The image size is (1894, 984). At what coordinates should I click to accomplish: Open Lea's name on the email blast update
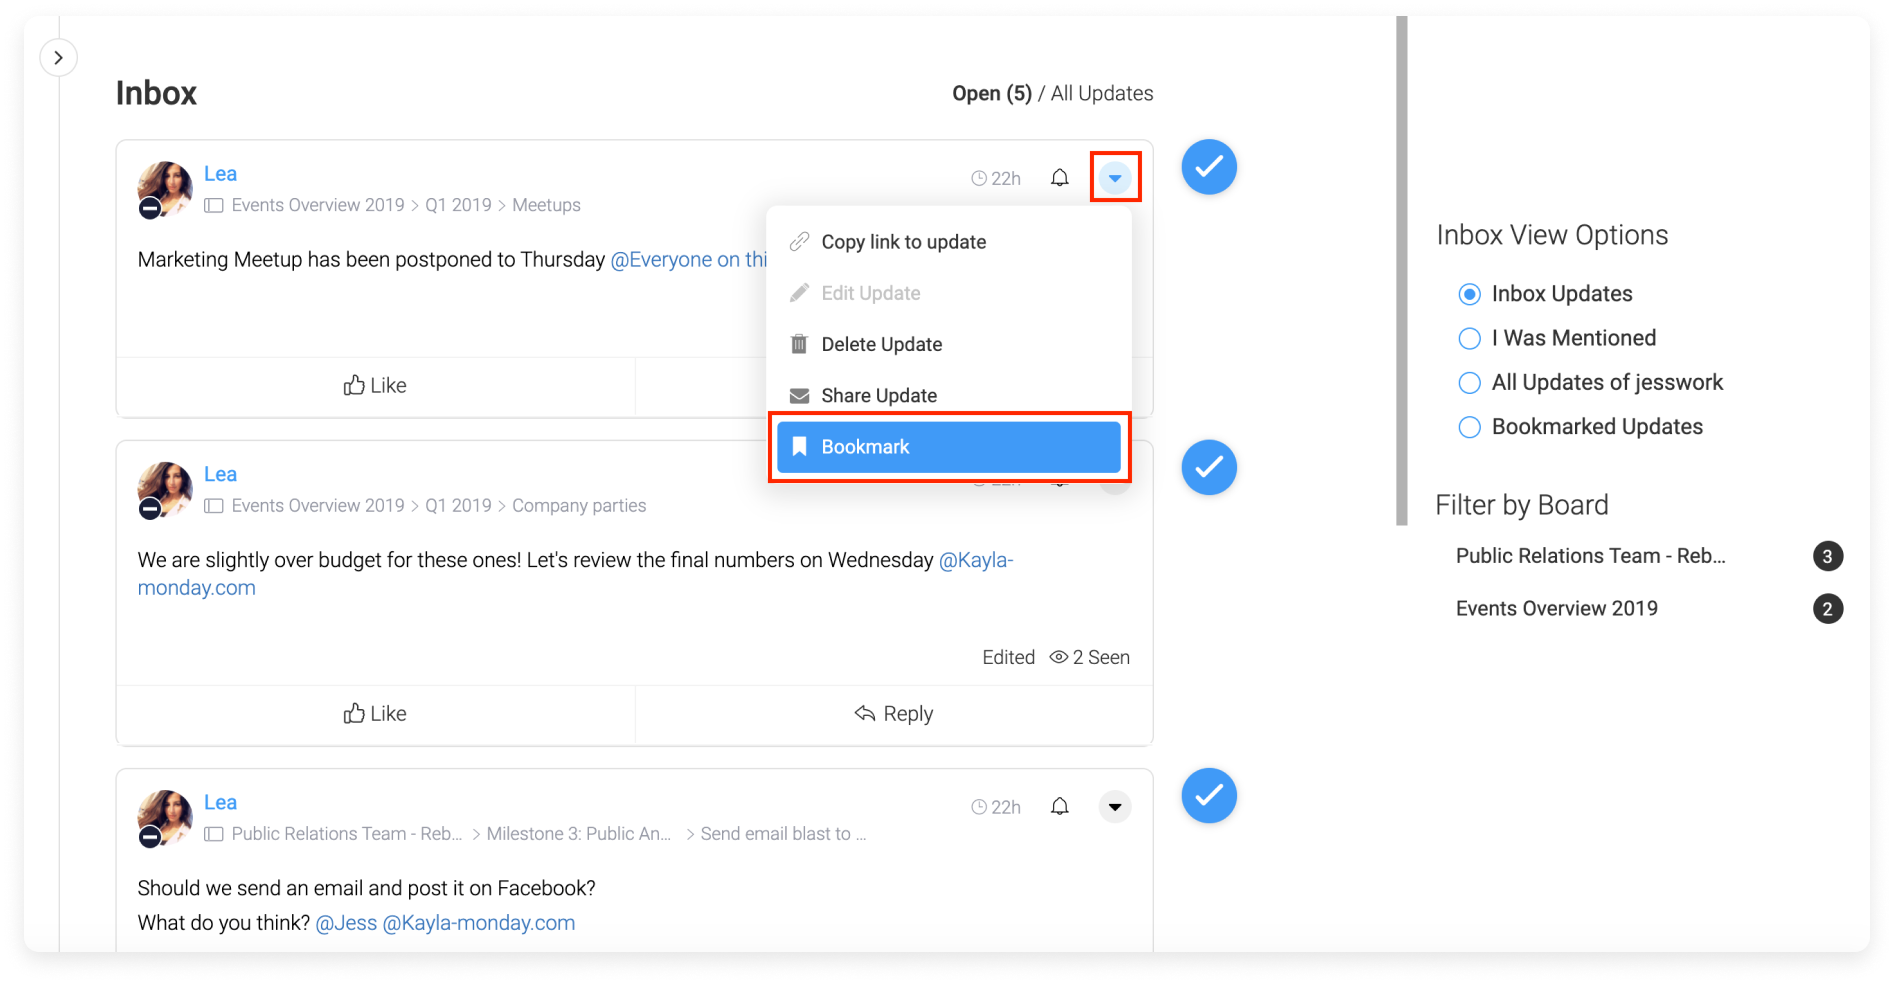click(220, 802)
